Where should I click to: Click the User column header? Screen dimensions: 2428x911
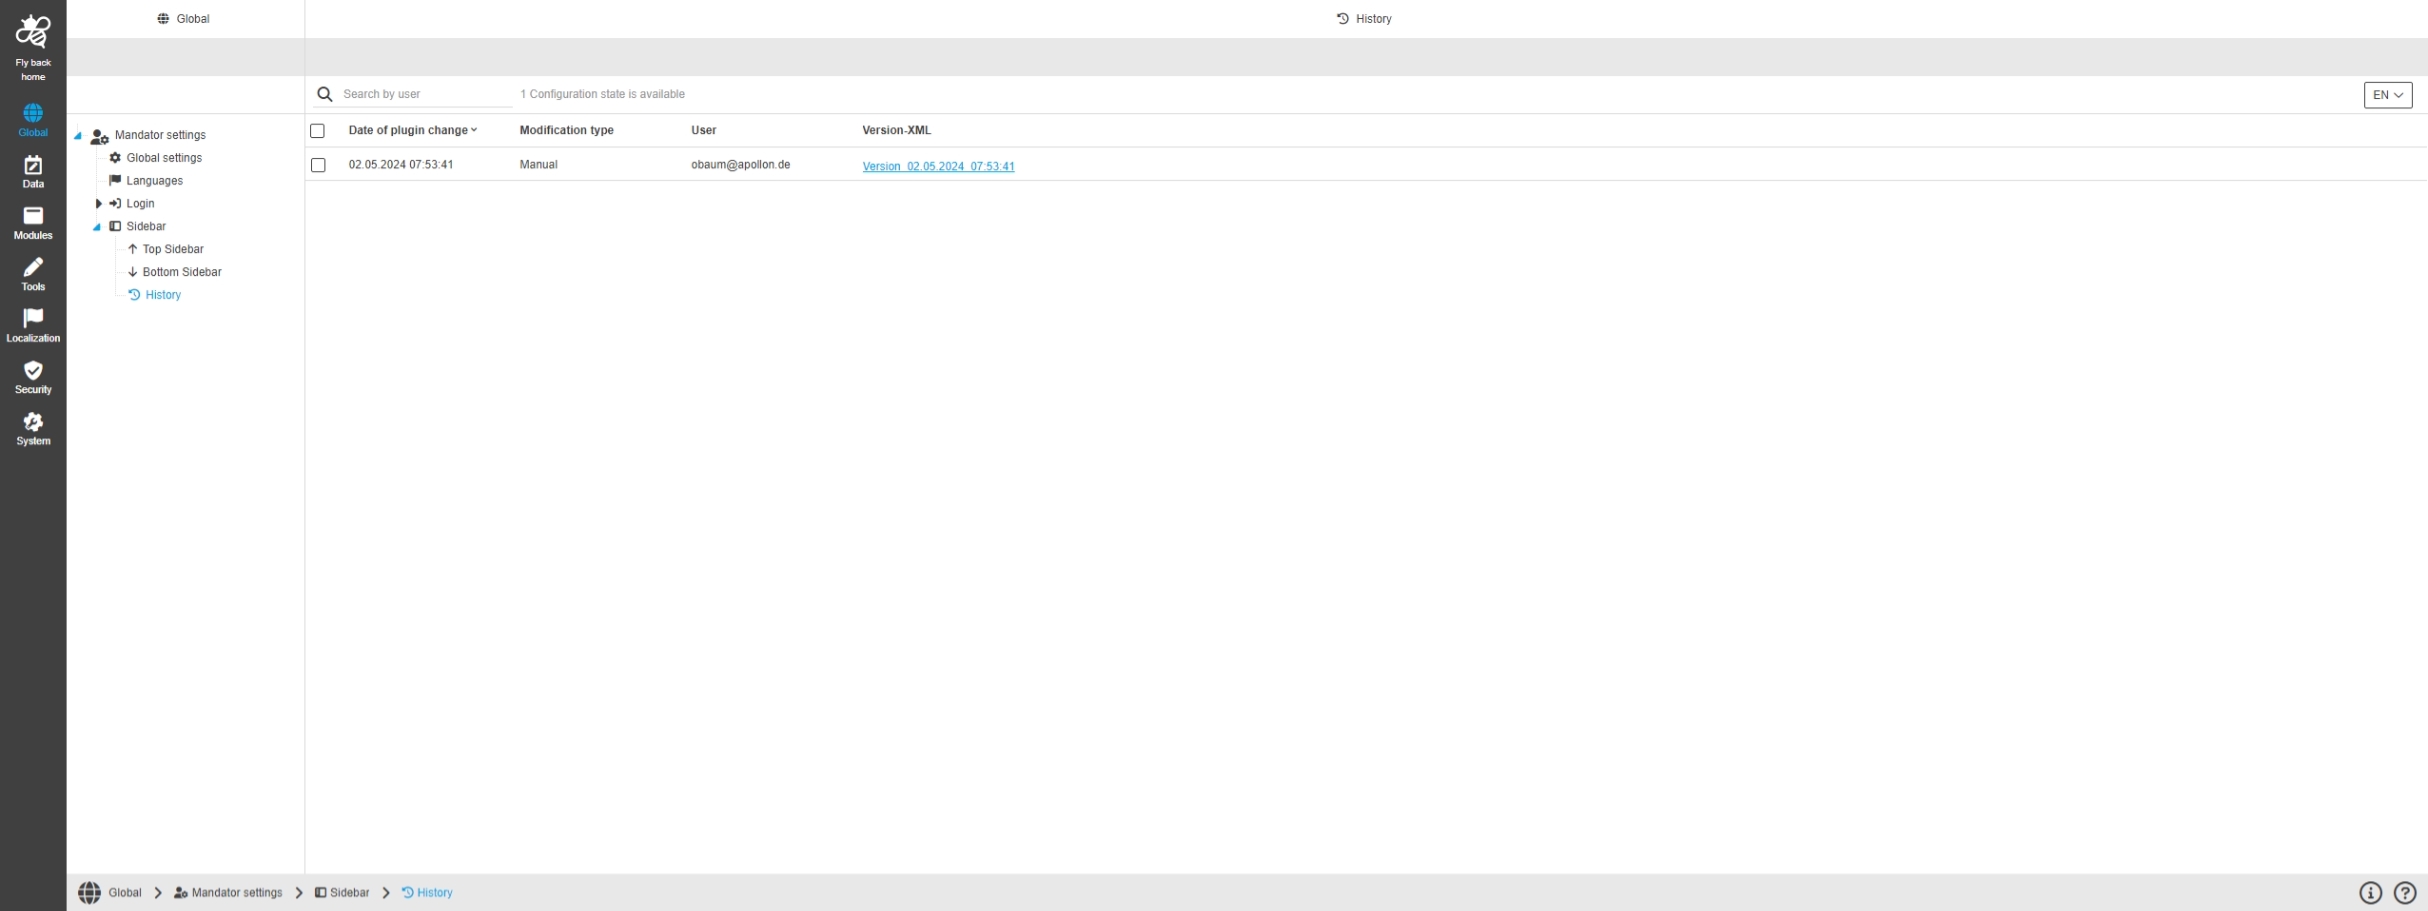pos(704,130)
